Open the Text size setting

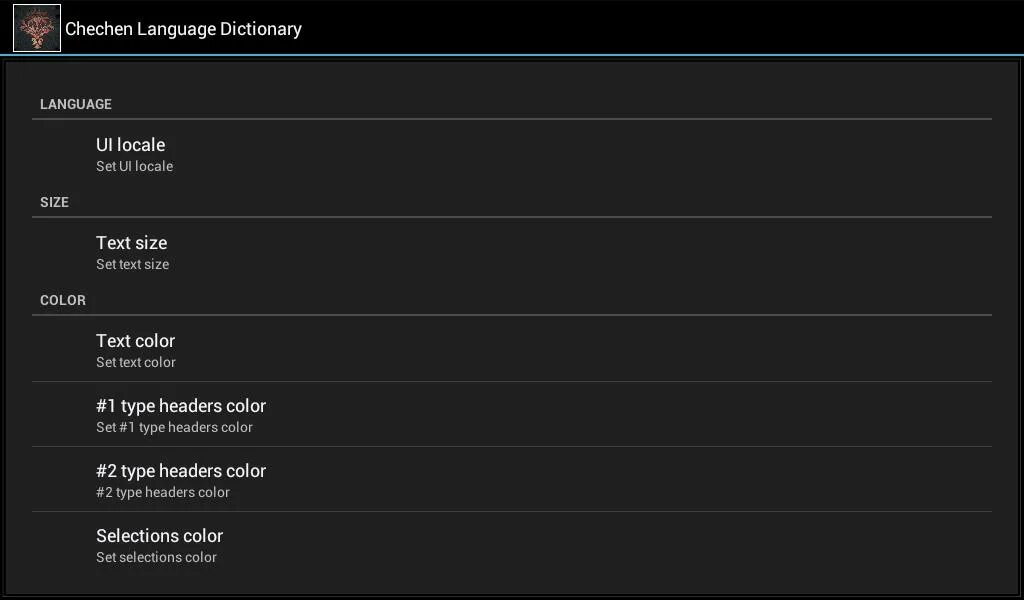[131, 243]
